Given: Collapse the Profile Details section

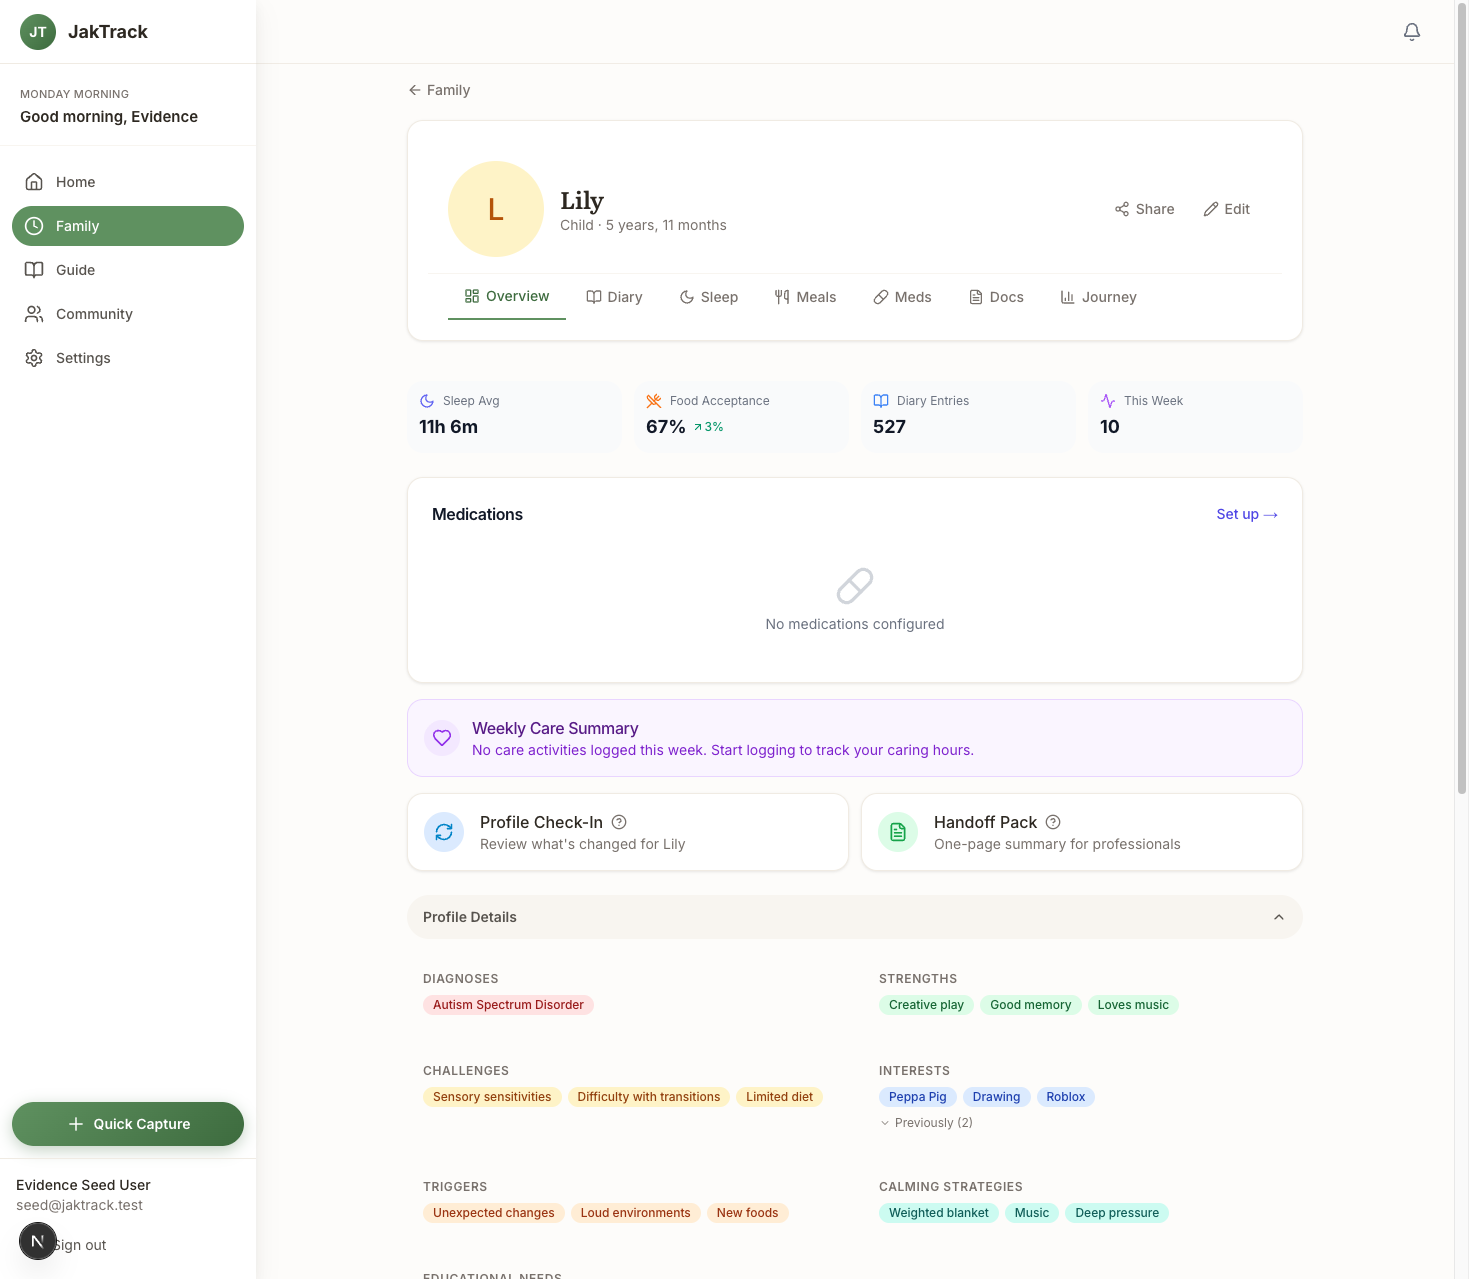Looking at the screenshot, I should [1278, 917].
